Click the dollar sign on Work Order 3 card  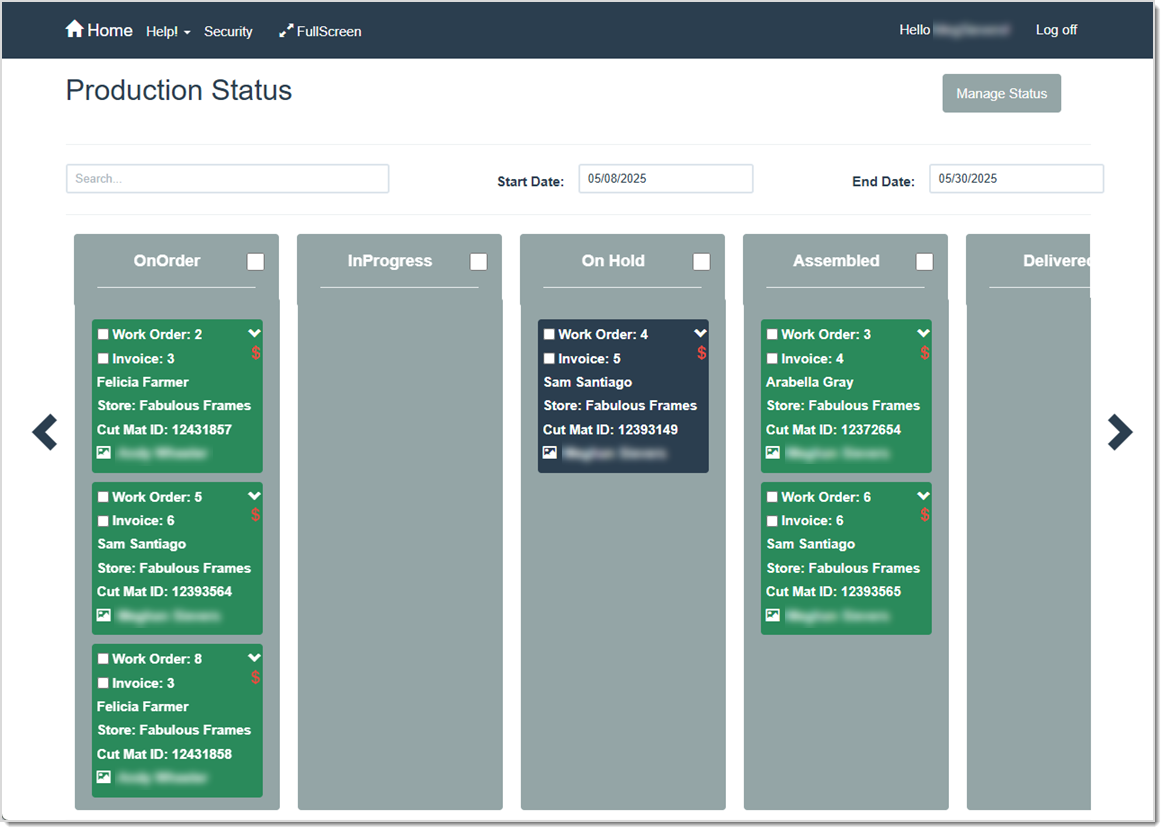tap(925, 352)
